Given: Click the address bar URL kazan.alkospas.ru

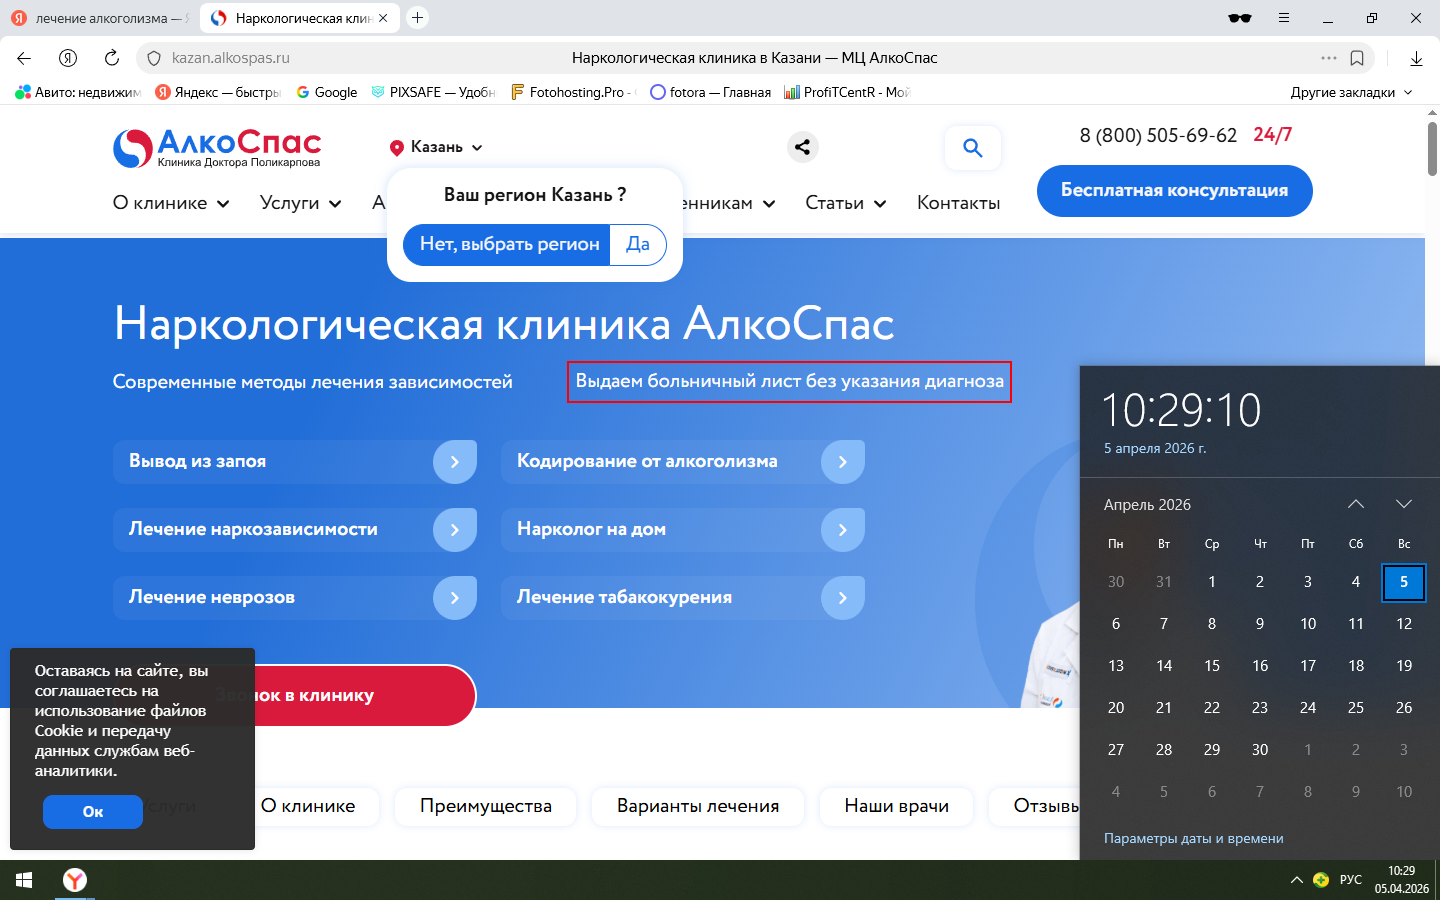Looking at the screenshot, I should tap(231, 58).
